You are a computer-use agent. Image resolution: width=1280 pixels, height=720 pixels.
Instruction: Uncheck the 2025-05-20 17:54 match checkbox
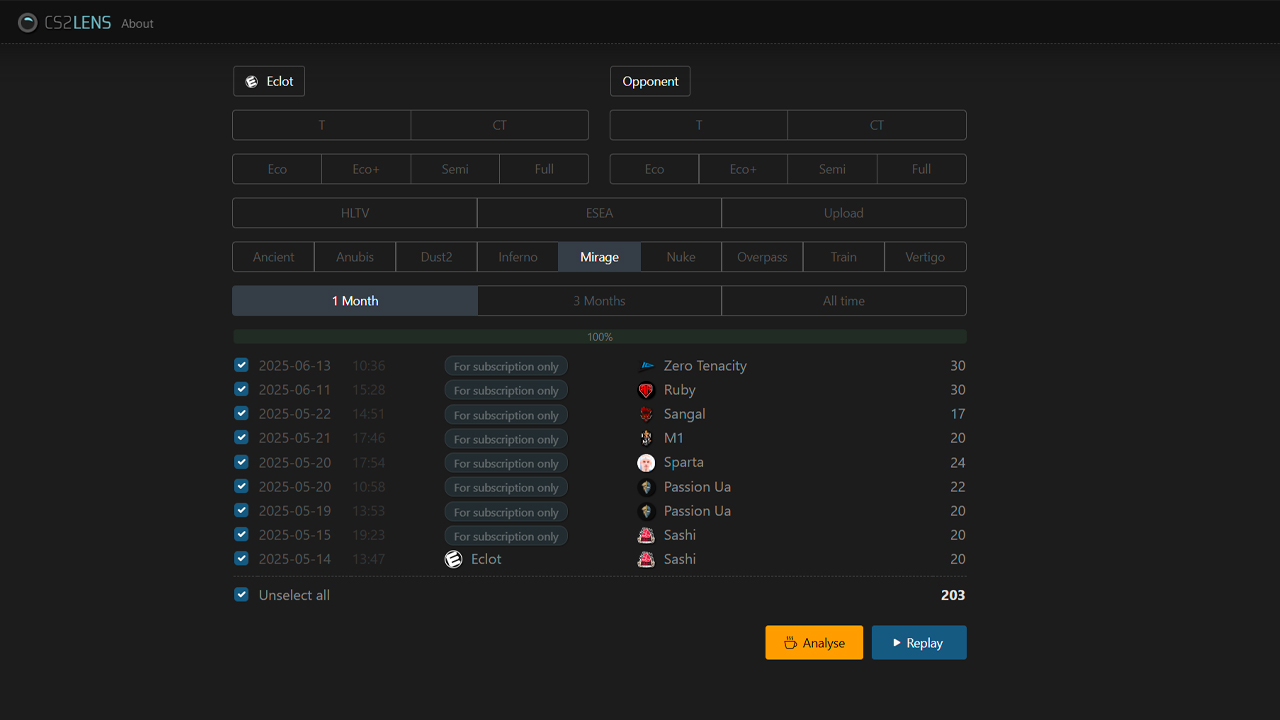241,462
